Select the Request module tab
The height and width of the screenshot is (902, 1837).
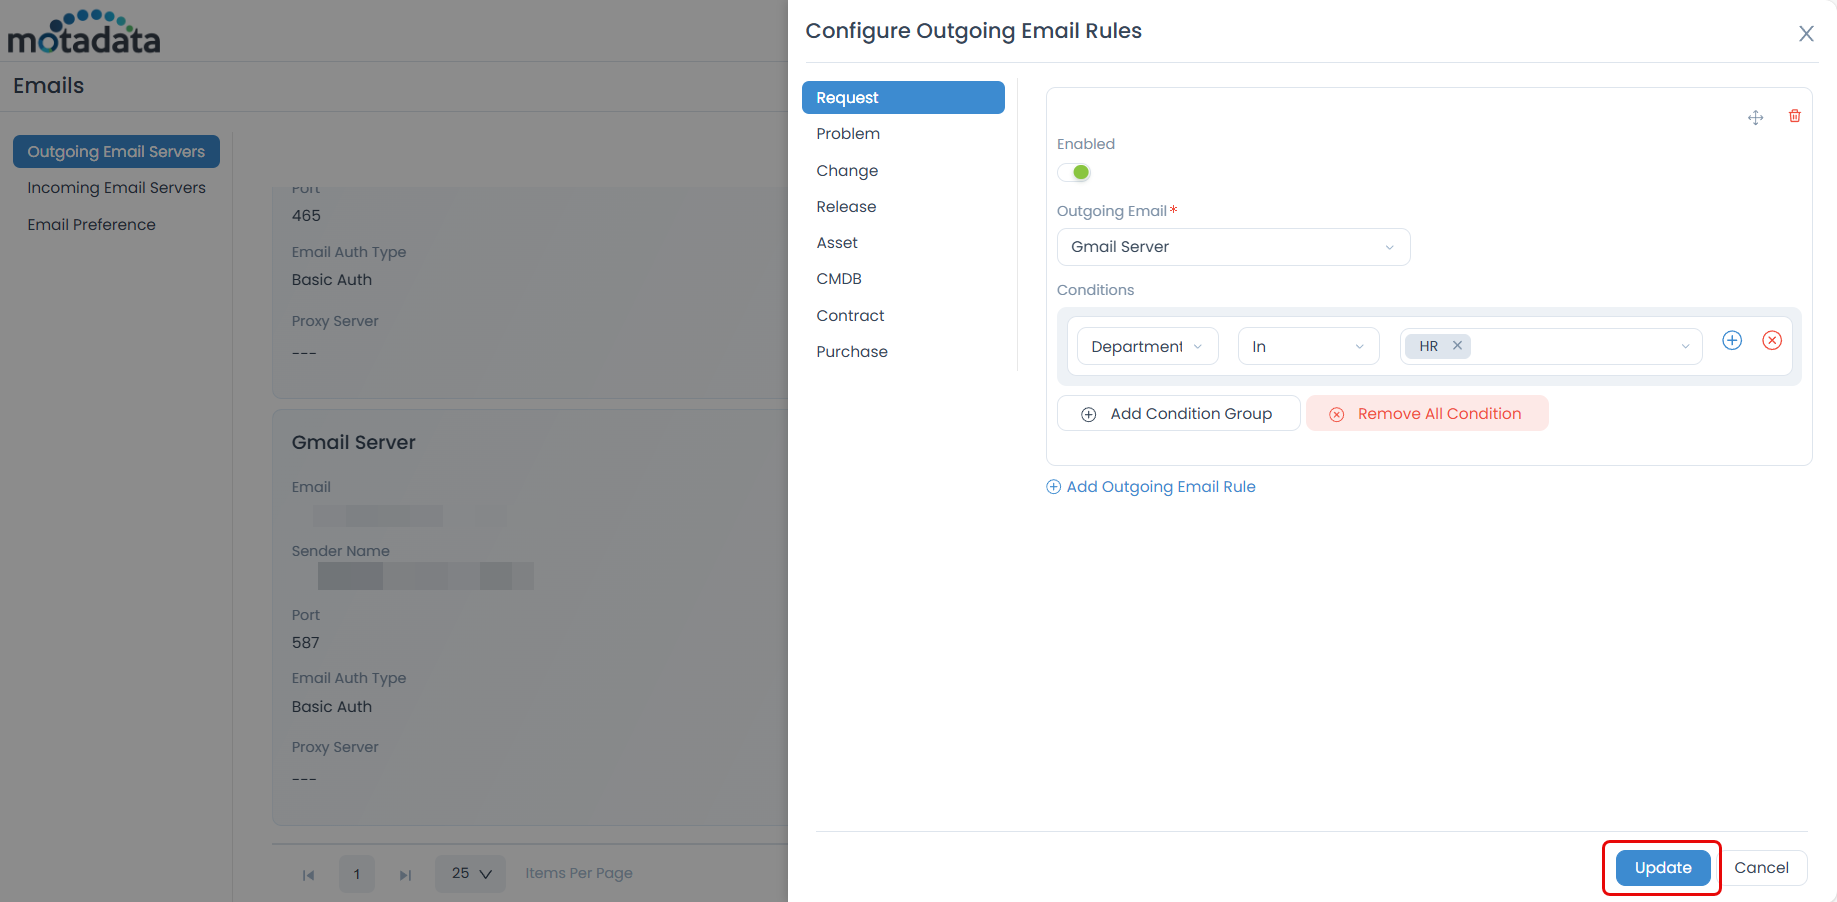pyautogui.click(x=903, y=98)
